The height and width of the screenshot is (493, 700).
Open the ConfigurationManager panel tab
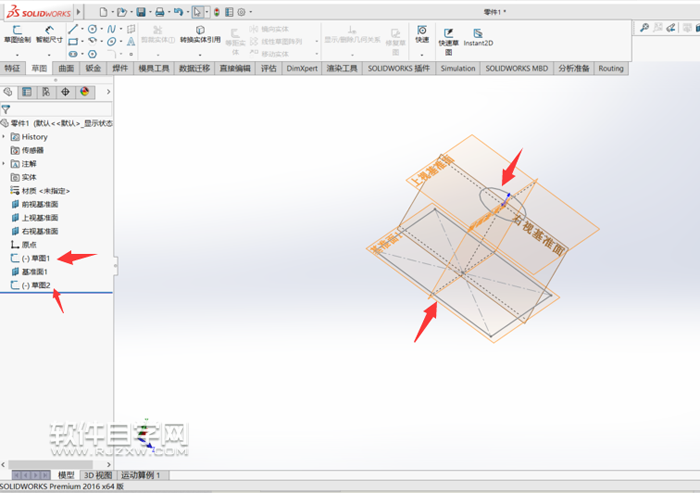pyautogui.click(x=46, y=92)
